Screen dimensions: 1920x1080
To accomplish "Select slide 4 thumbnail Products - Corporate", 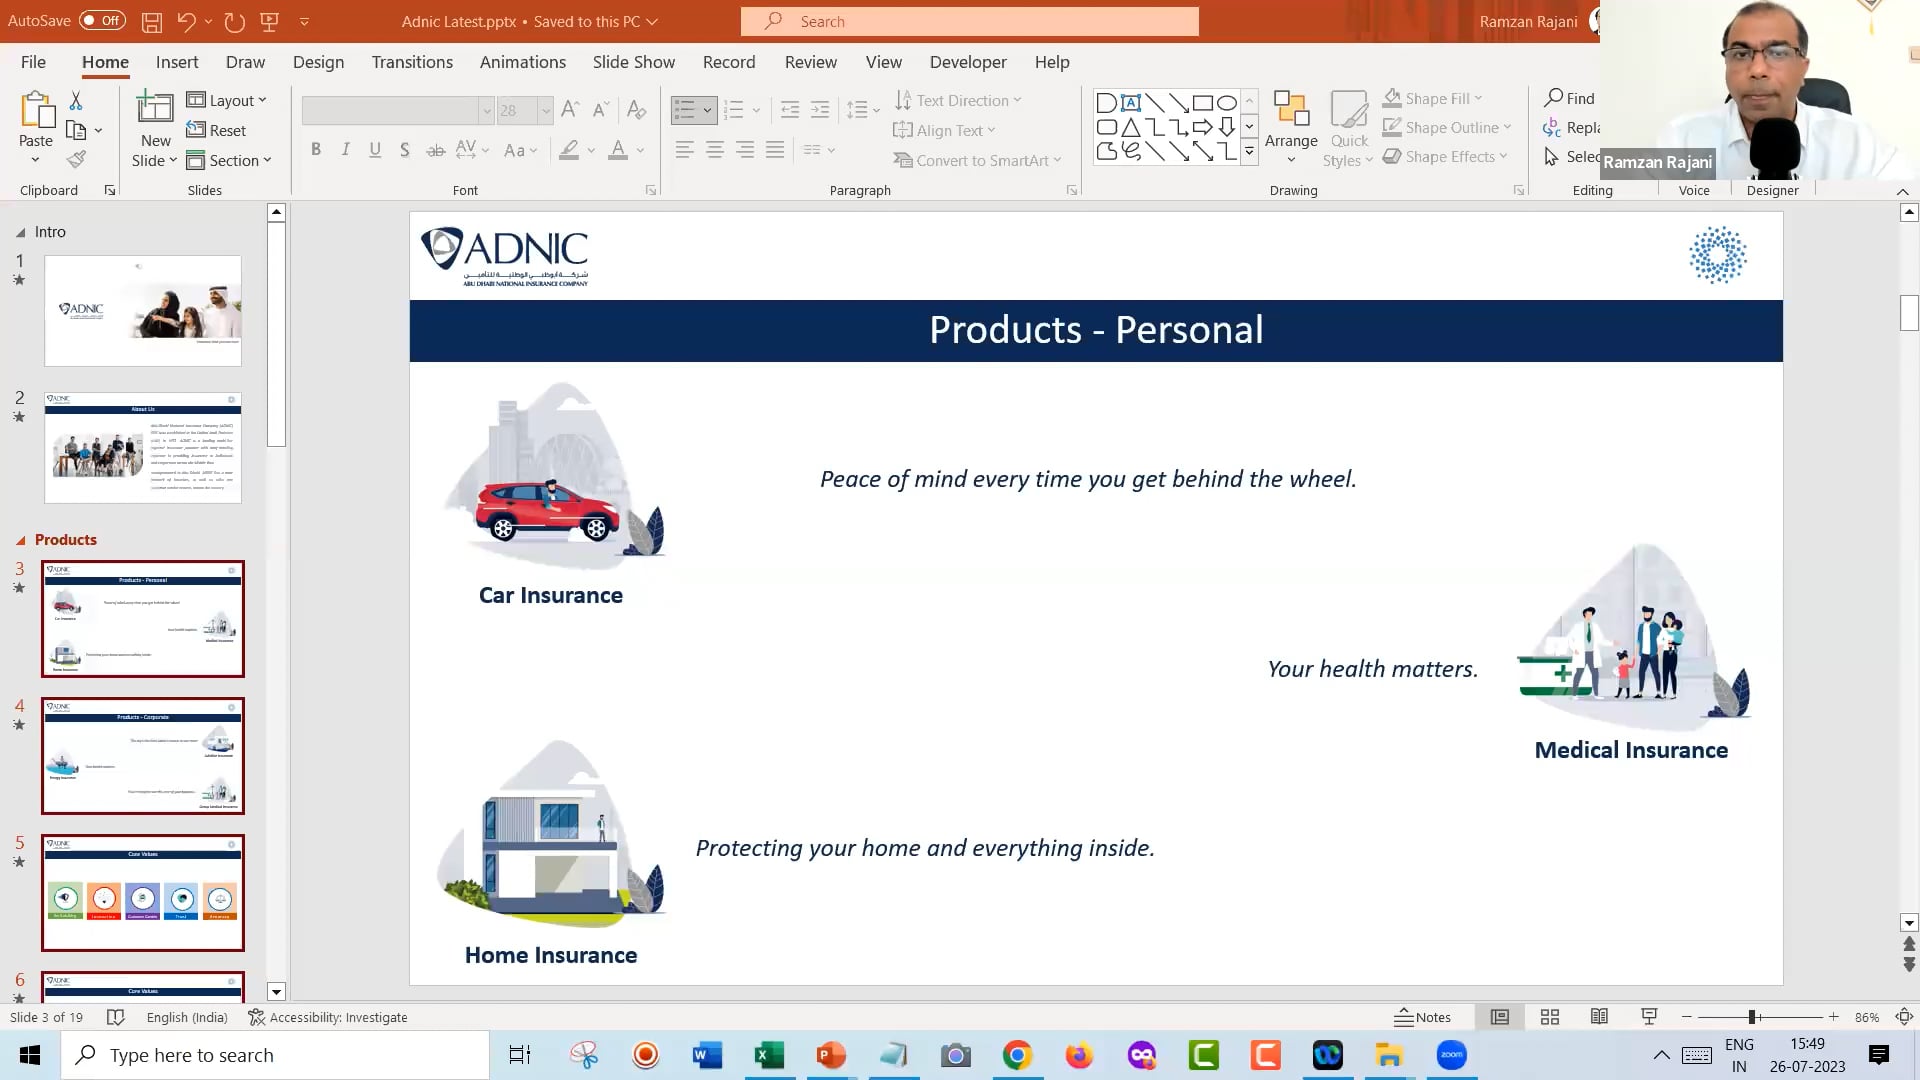I will [143, 756].
